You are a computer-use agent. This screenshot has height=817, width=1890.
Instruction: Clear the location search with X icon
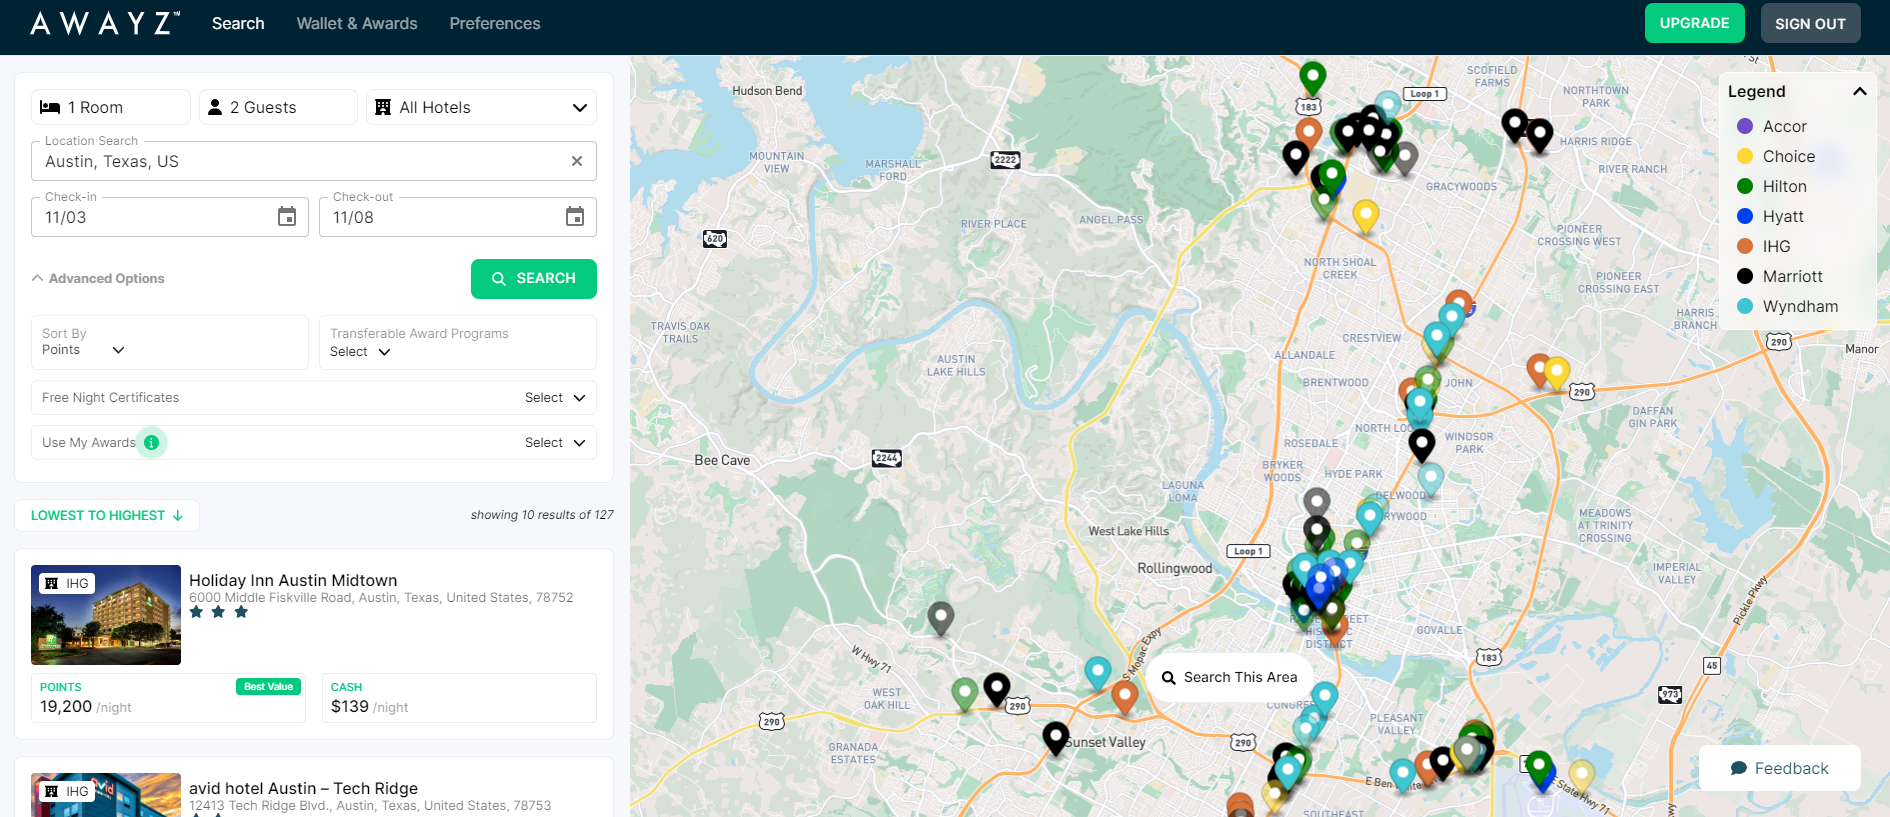(577, 161)
